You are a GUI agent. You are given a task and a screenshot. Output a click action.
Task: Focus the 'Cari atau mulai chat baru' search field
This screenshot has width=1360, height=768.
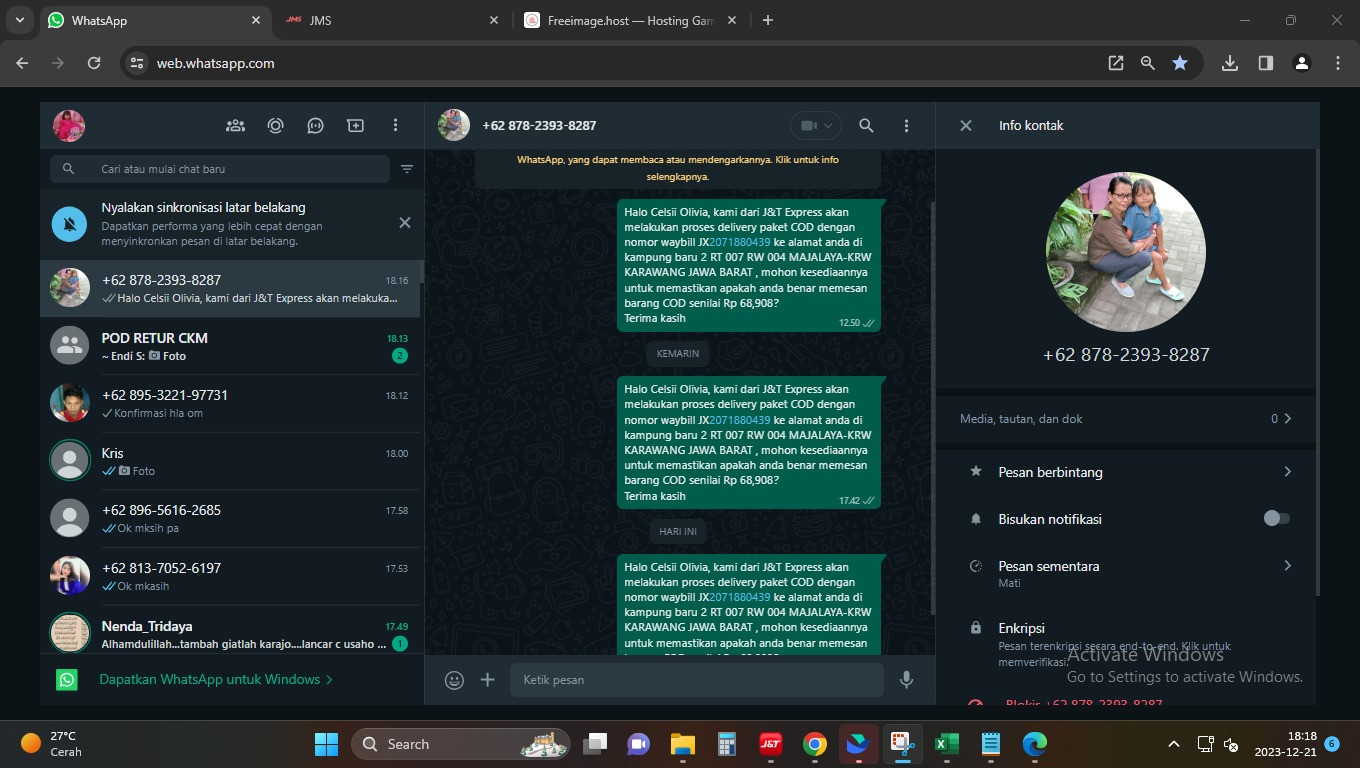[x=220, y=169]
